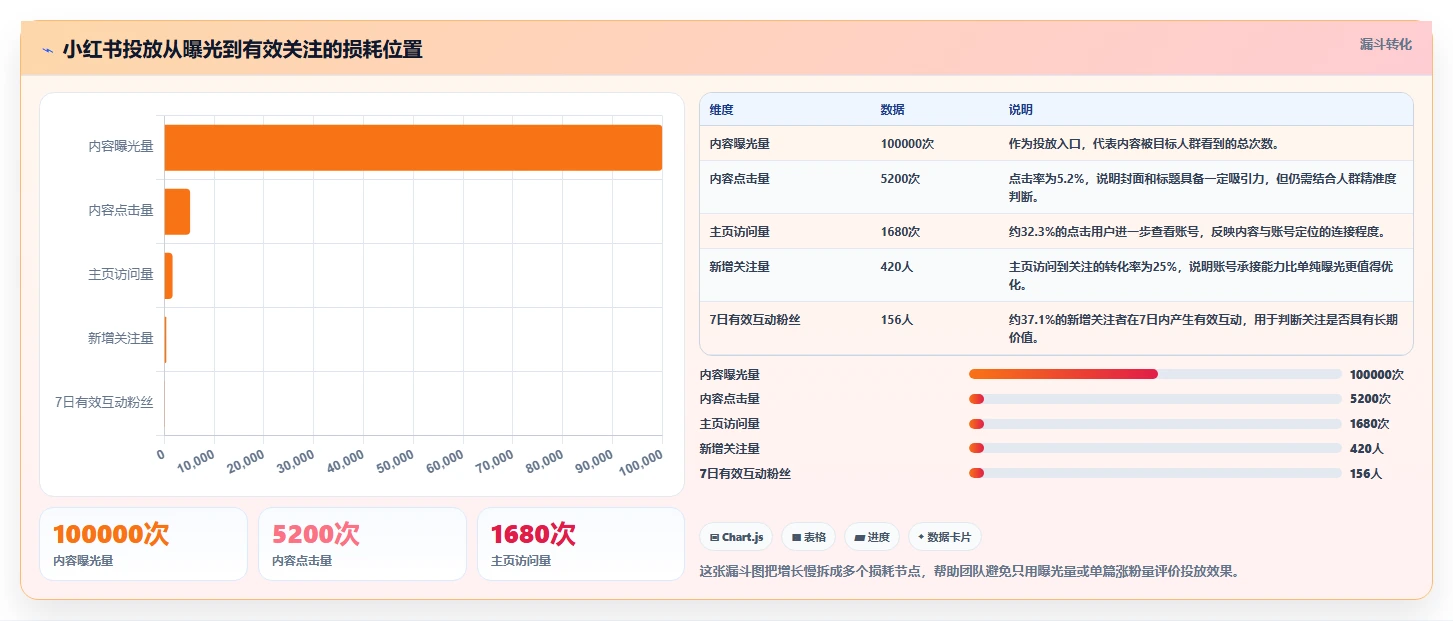Click chart y-axis label 新增关注量
This screenshot has width=1453, height=621.
[x=121, y=339]
